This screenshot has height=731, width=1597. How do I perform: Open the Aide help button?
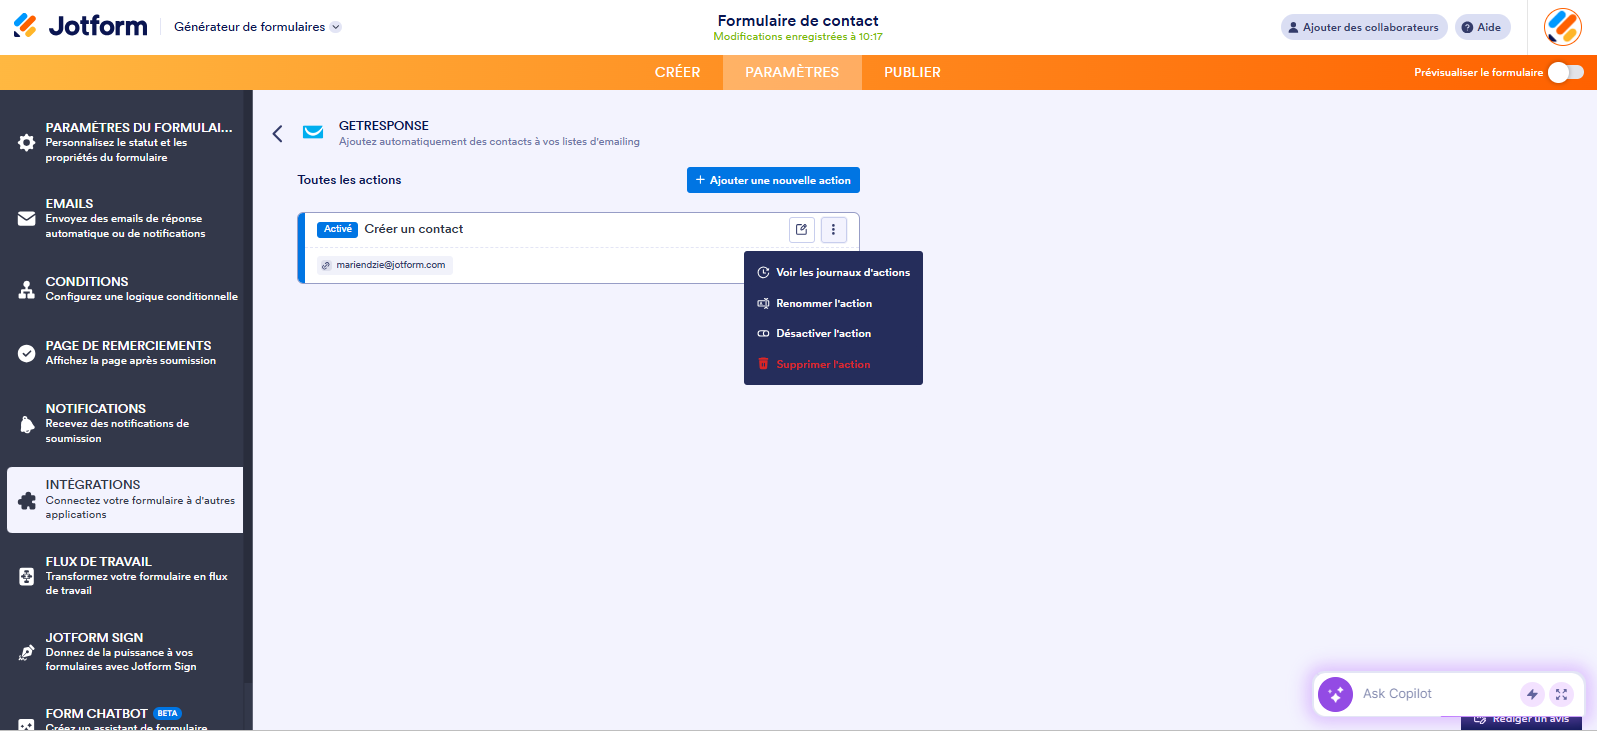(1482, 27)
